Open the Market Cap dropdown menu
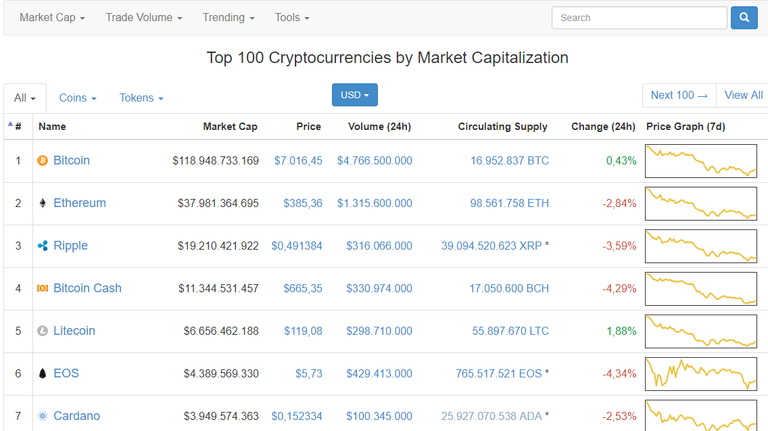The width and height of the screenshot is (768, 431). [x=52, y=18]
